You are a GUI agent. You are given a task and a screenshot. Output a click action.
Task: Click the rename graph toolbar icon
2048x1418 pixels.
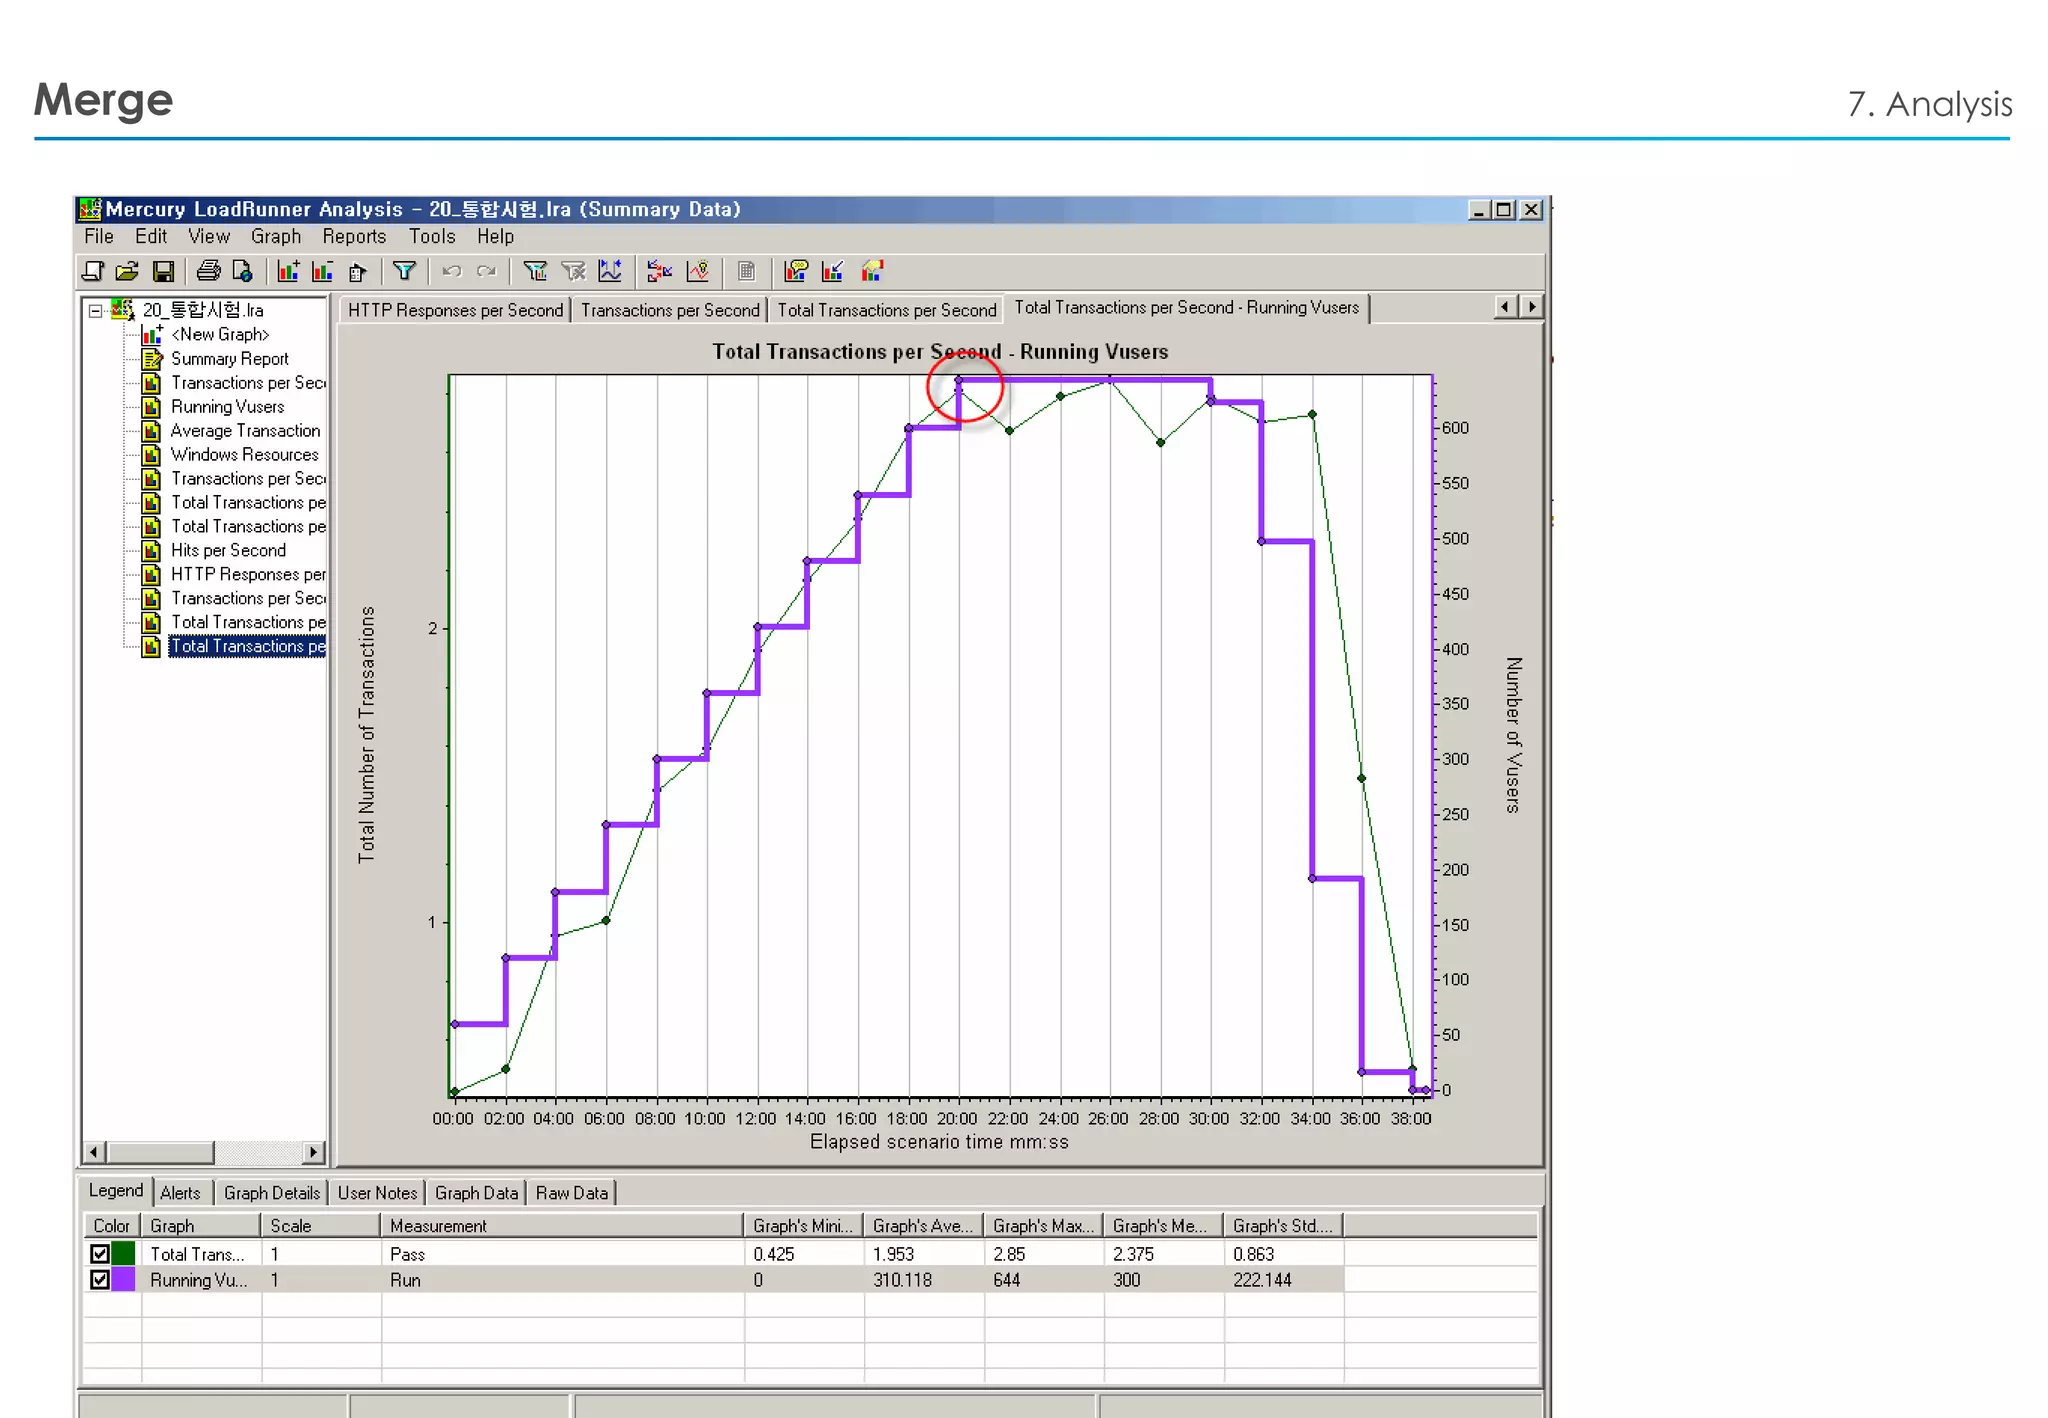(357, 271)
